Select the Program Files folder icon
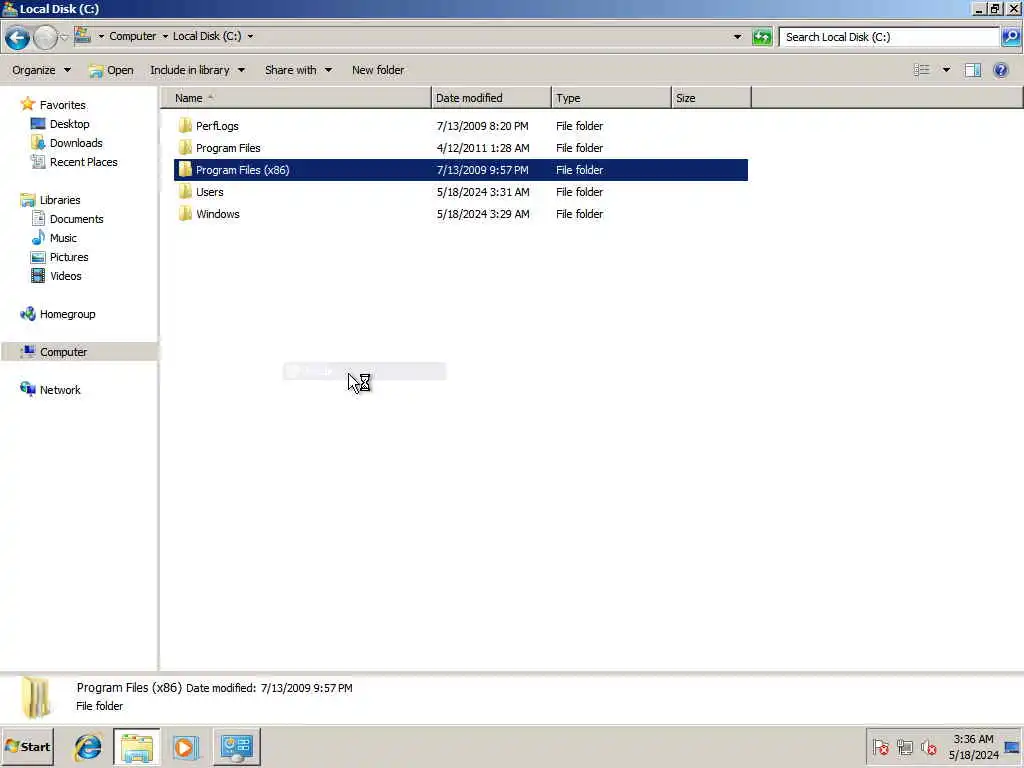 [x=185, y=148]
